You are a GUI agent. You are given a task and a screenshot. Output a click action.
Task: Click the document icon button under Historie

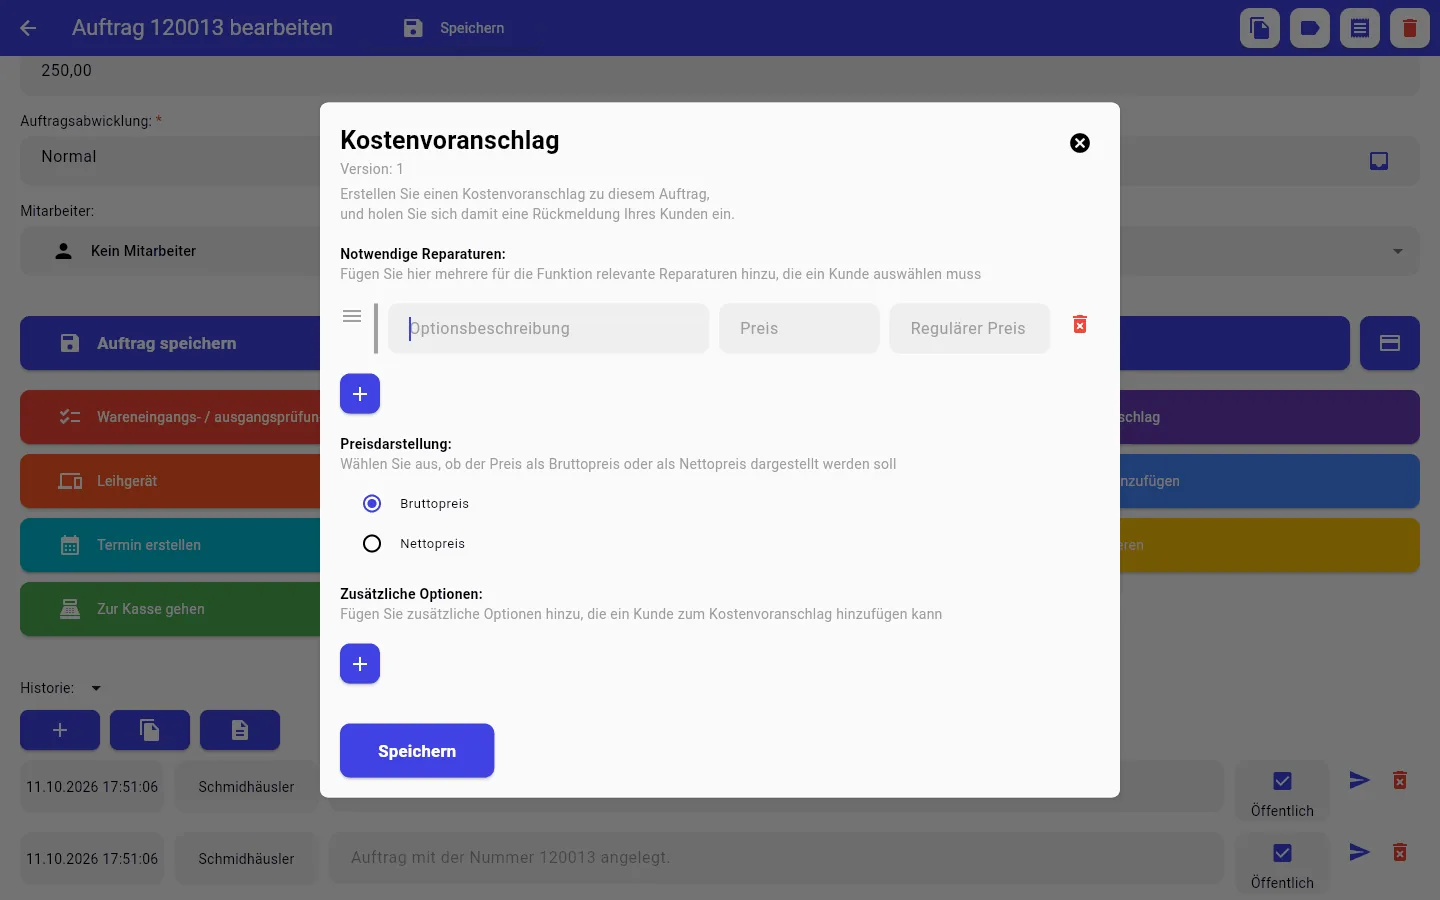pyautogui.click(x=240, y=730)
